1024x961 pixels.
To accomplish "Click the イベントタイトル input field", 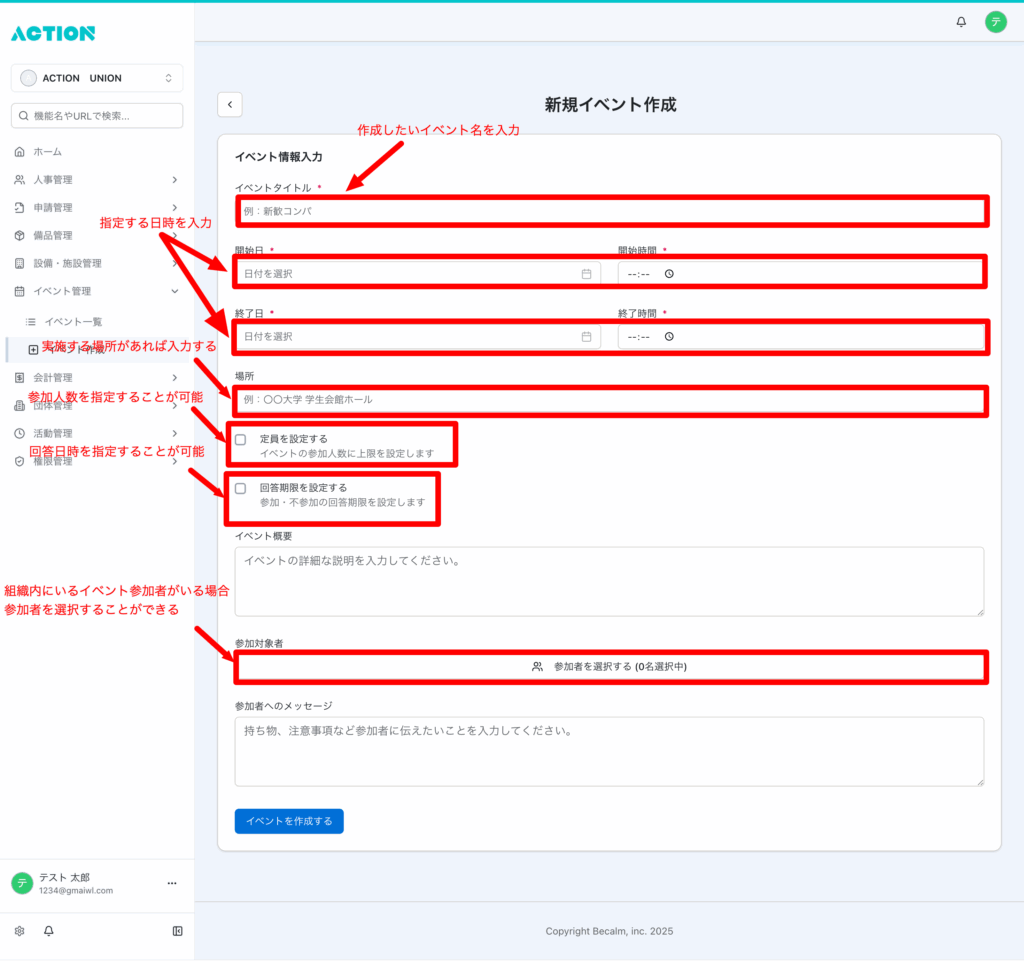I will [x=610, y=211].
